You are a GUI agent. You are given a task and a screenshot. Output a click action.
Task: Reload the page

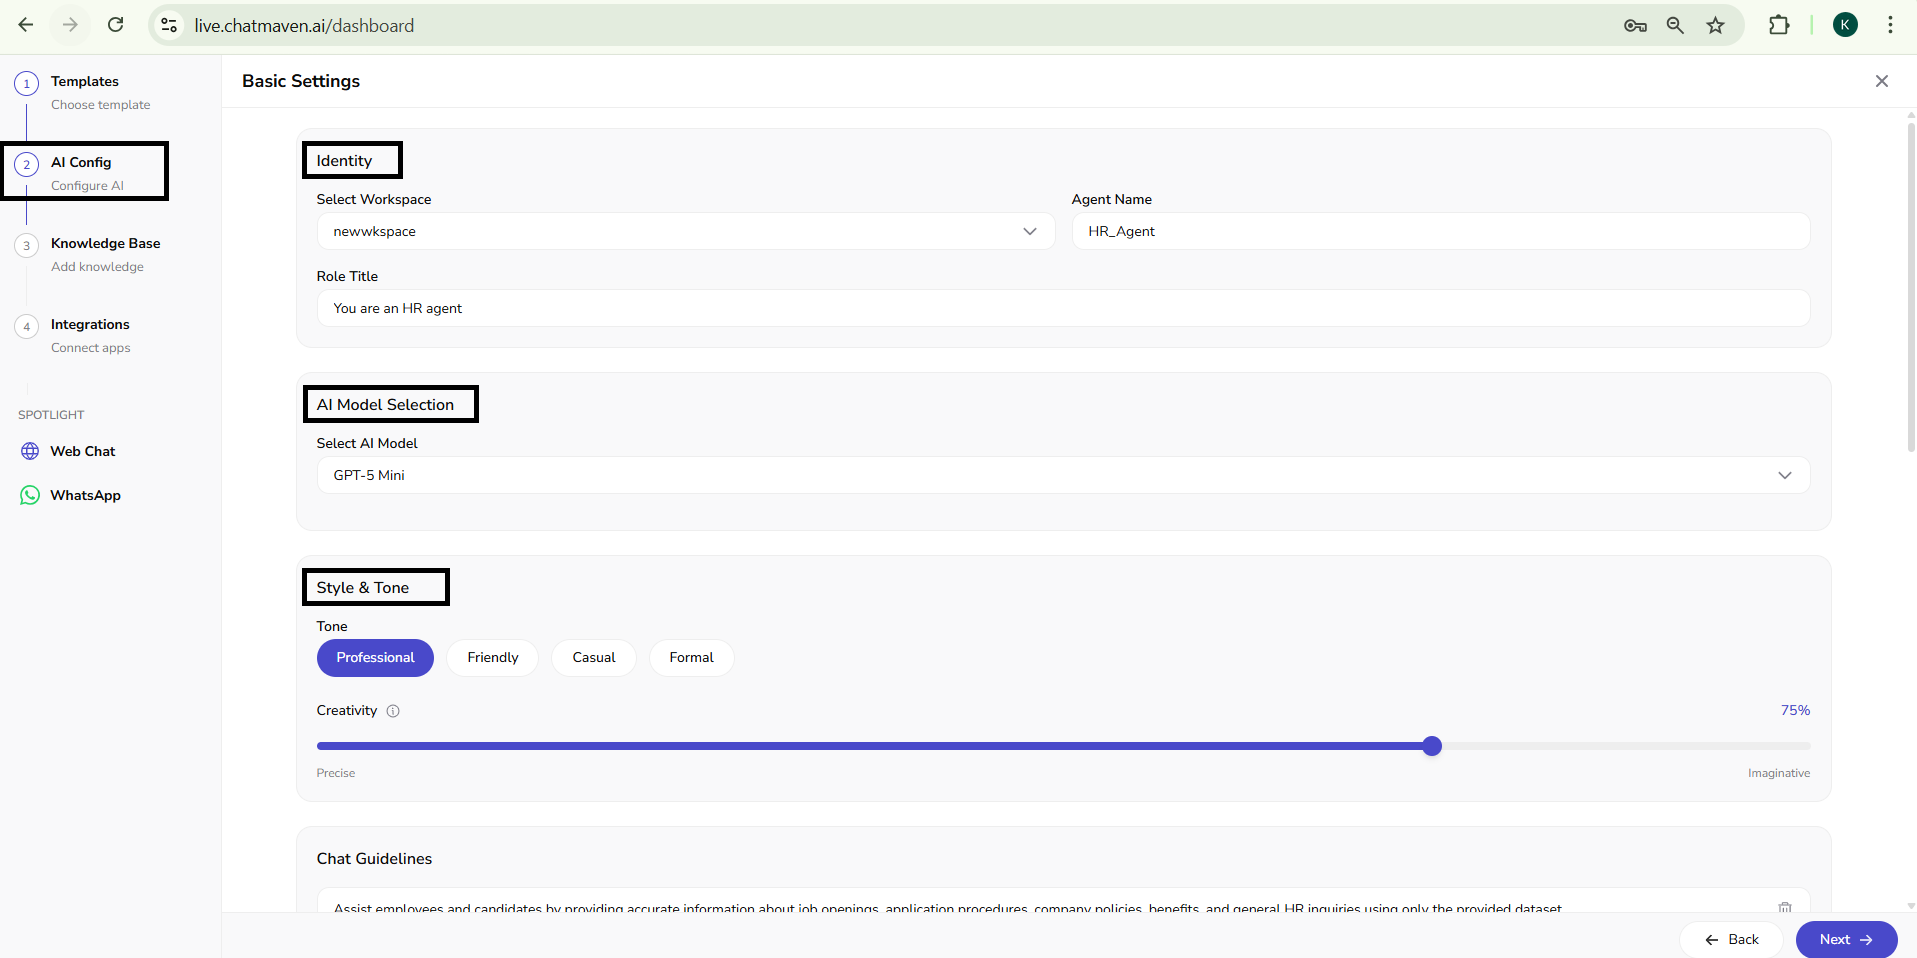click(x=116, y=25)
